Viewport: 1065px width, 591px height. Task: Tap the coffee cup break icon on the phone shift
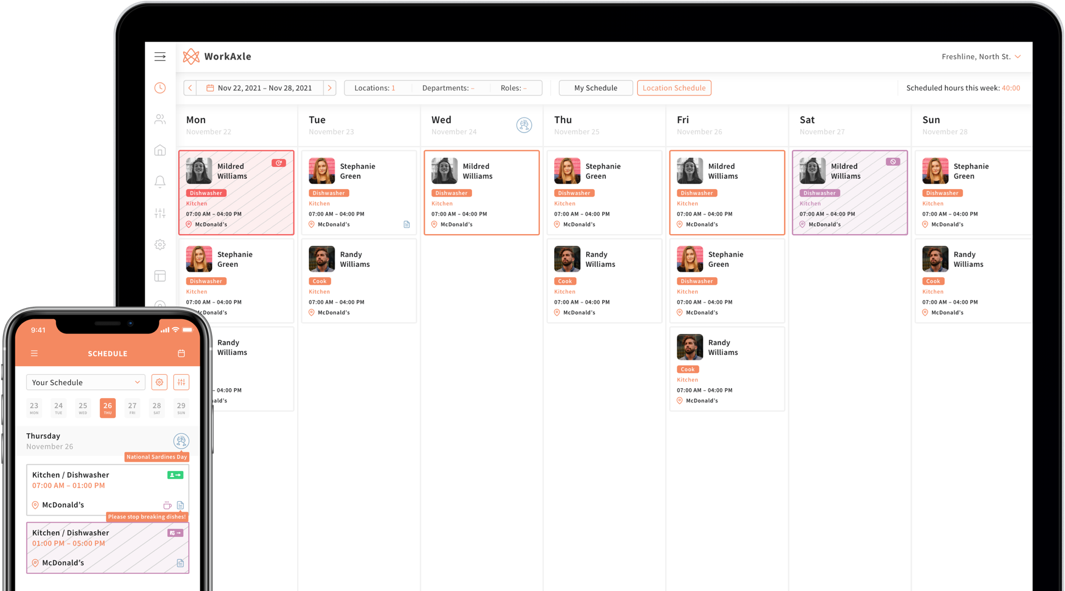pyautogui.click(x=167, y=505)
